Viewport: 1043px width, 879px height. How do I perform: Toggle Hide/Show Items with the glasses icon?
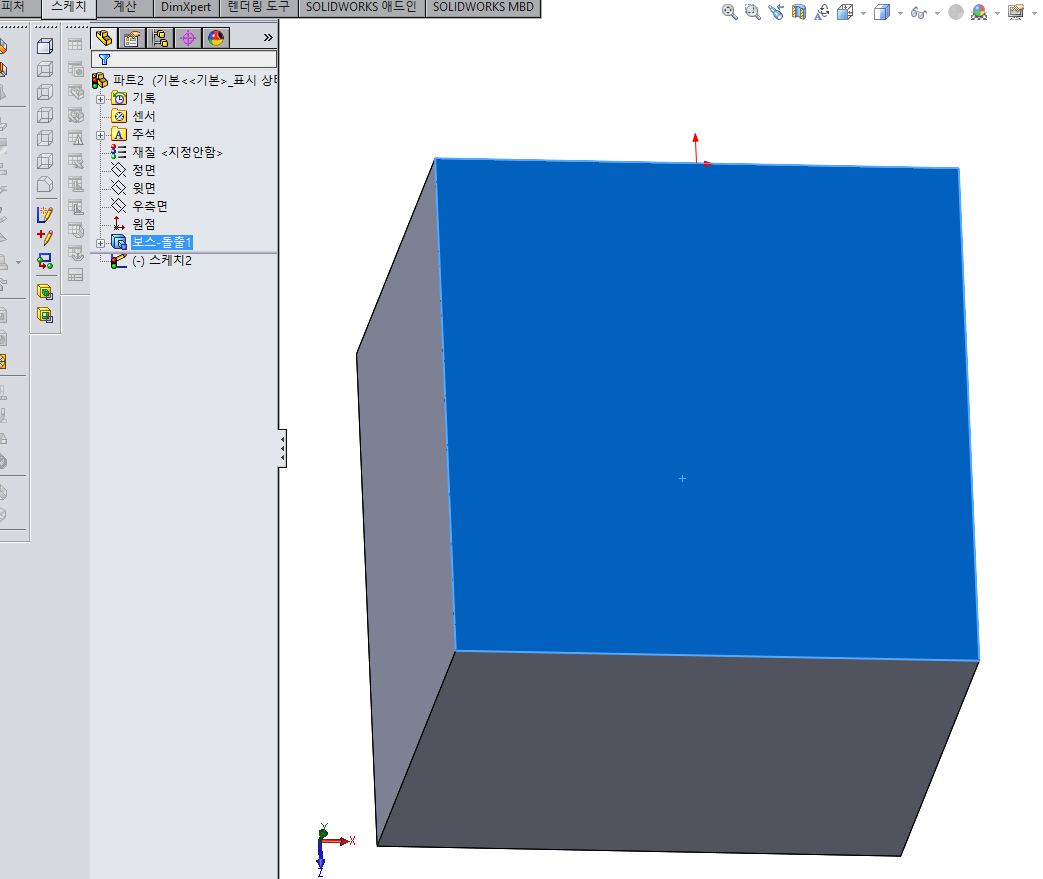pos(918,13)
